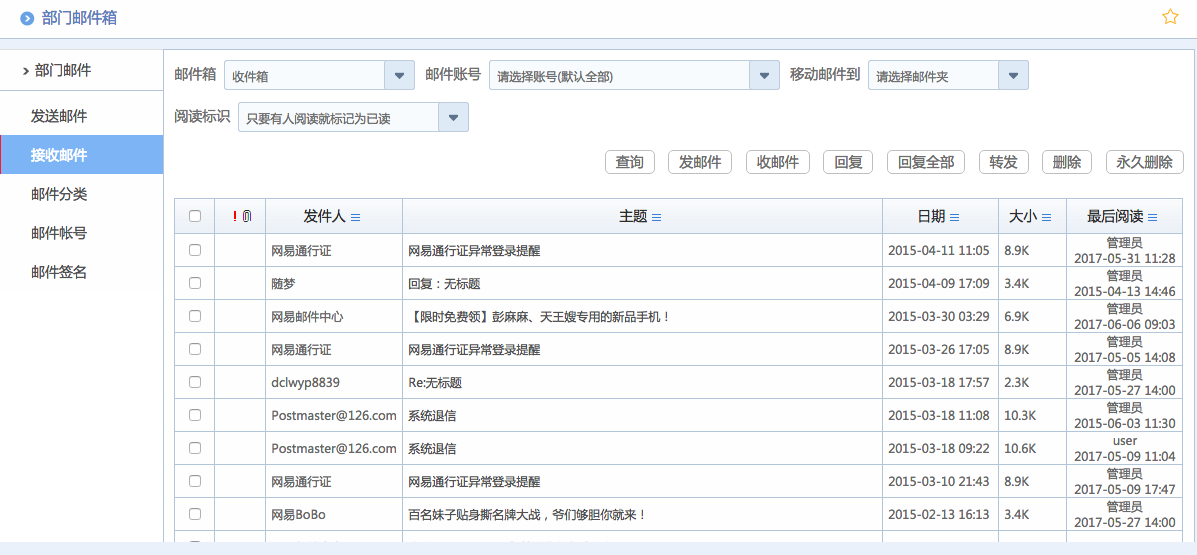Viewport: 1197px width, 555px height.
Task: Click the sort icon beside 发件人 header
Action: [x=356, y=217]
